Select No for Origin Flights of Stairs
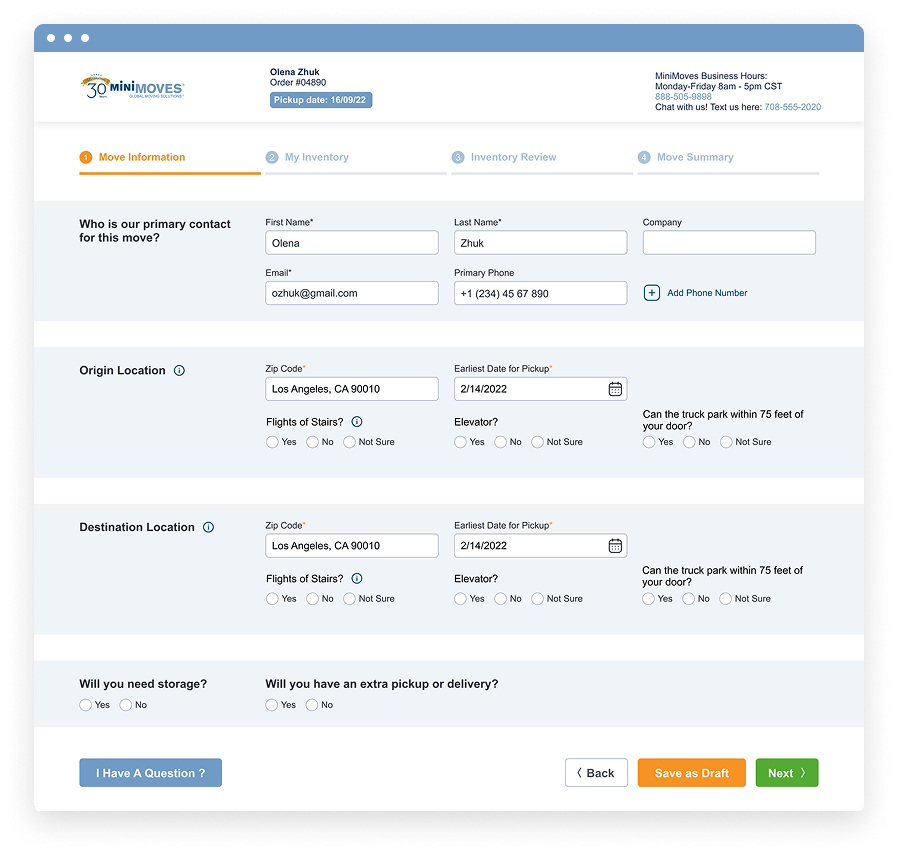The image size is (898, 855). pos(312,442)
